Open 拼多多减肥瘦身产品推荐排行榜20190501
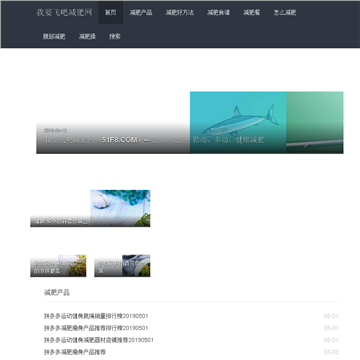This screenshot has width=360, height=360. [96, 328]
